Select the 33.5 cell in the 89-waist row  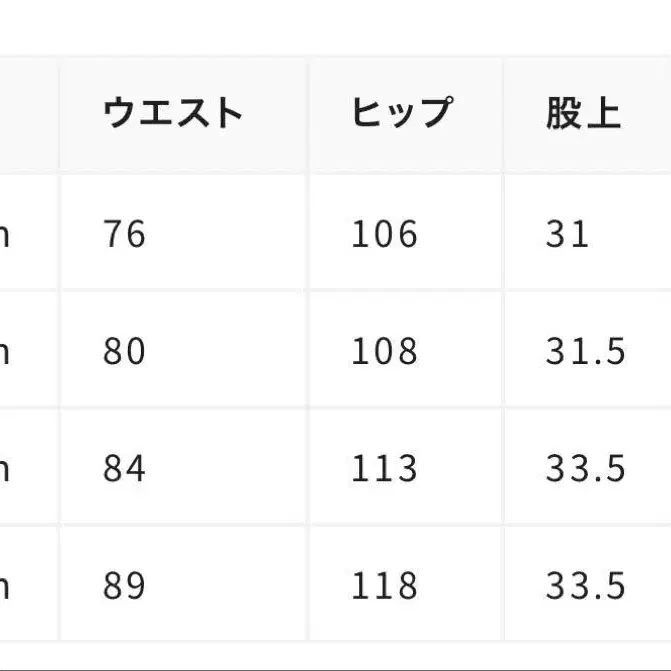[585, 585]
